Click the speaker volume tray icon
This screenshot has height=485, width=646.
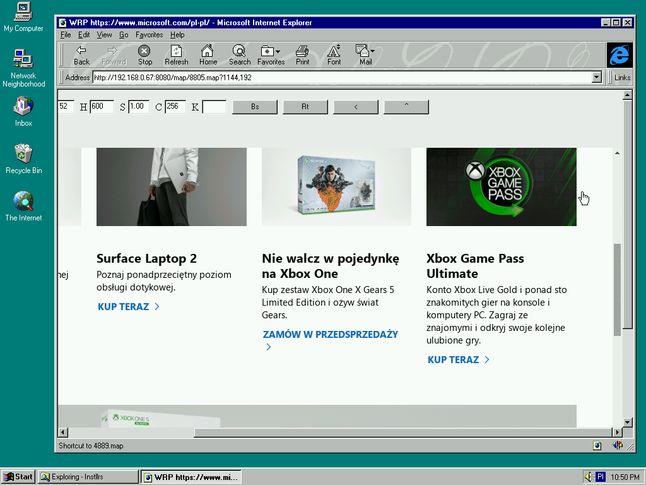588,477
